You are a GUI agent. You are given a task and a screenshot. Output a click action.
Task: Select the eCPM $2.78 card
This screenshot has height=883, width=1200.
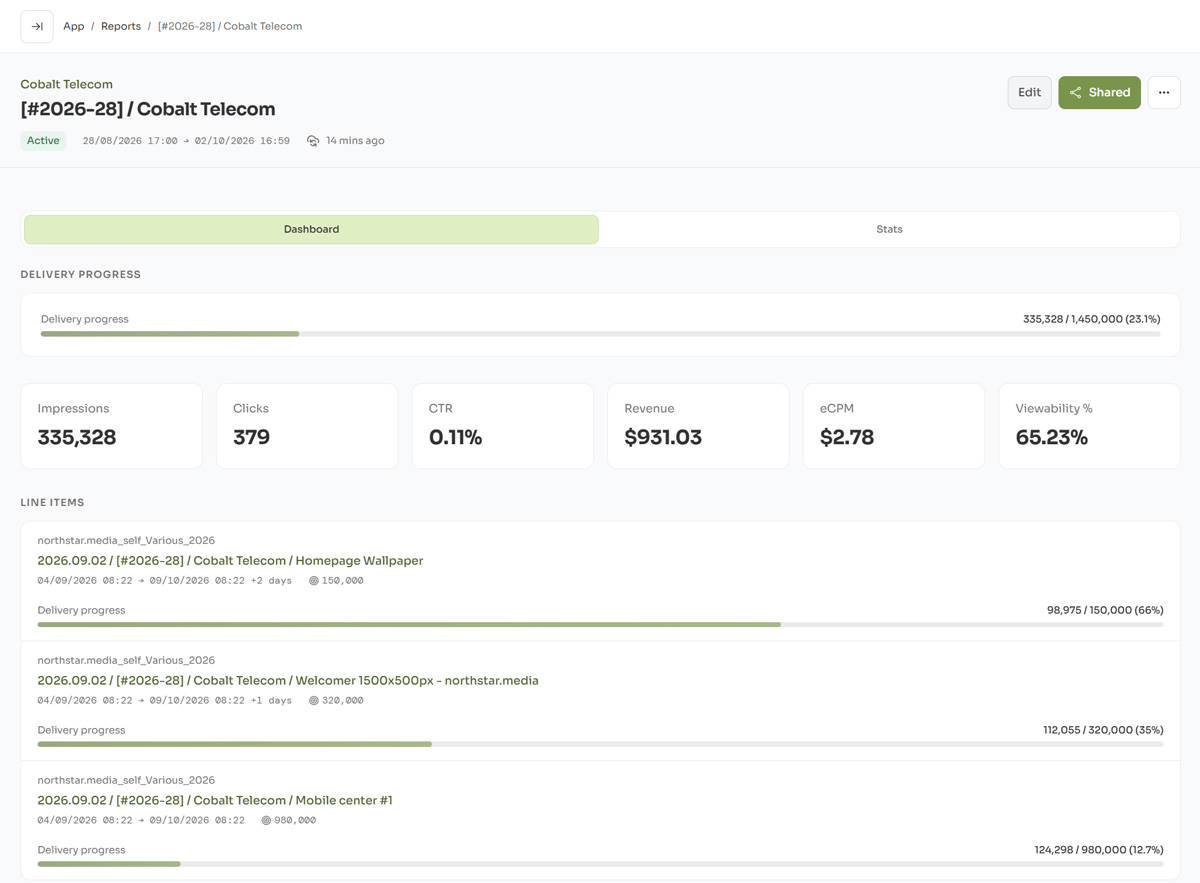point(893,426)
